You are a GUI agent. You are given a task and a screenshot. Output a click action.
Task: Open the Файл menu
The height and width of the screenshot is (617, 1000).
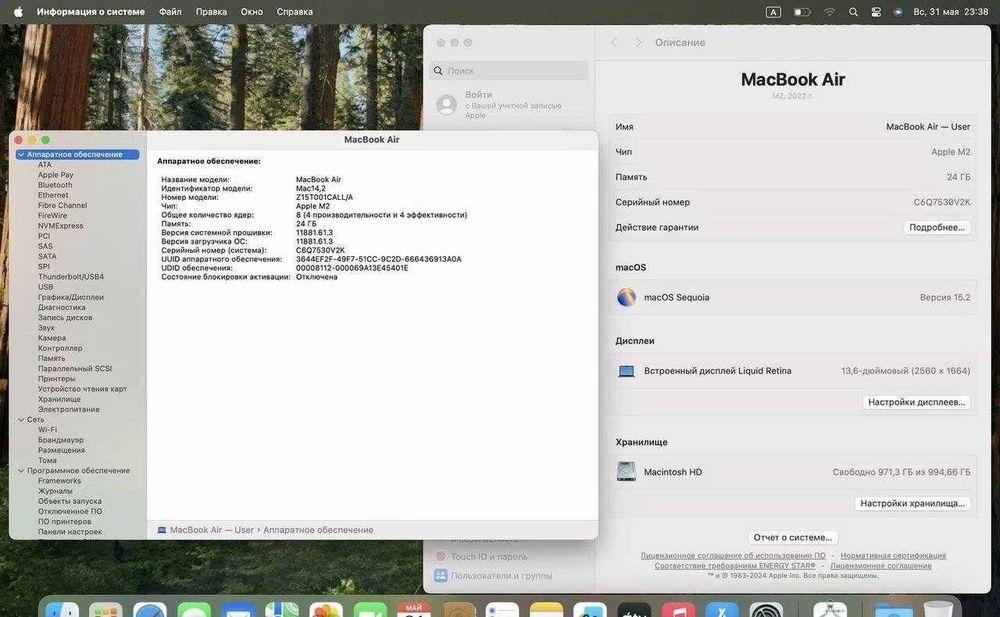(x=170, y=11)
